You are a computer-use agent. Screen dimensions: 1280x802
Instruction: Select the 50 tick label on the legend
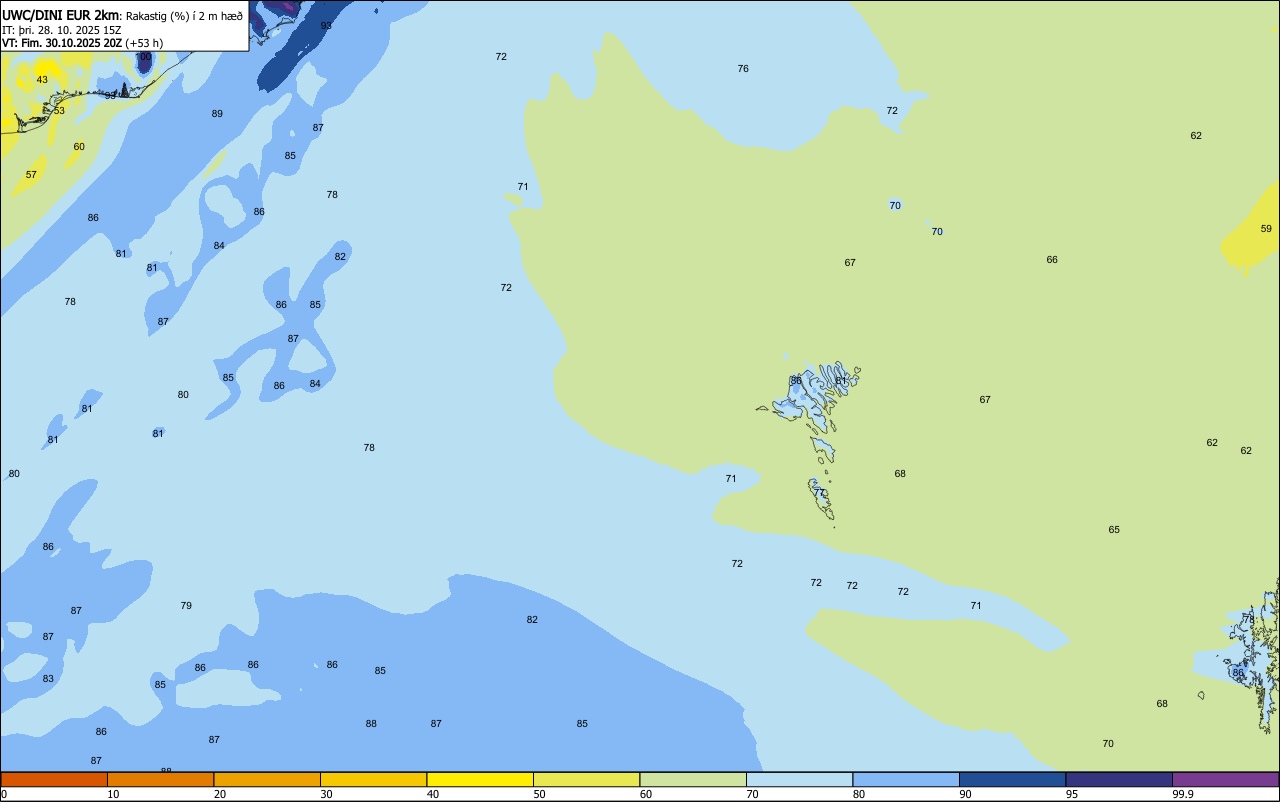tap(540, 794)
